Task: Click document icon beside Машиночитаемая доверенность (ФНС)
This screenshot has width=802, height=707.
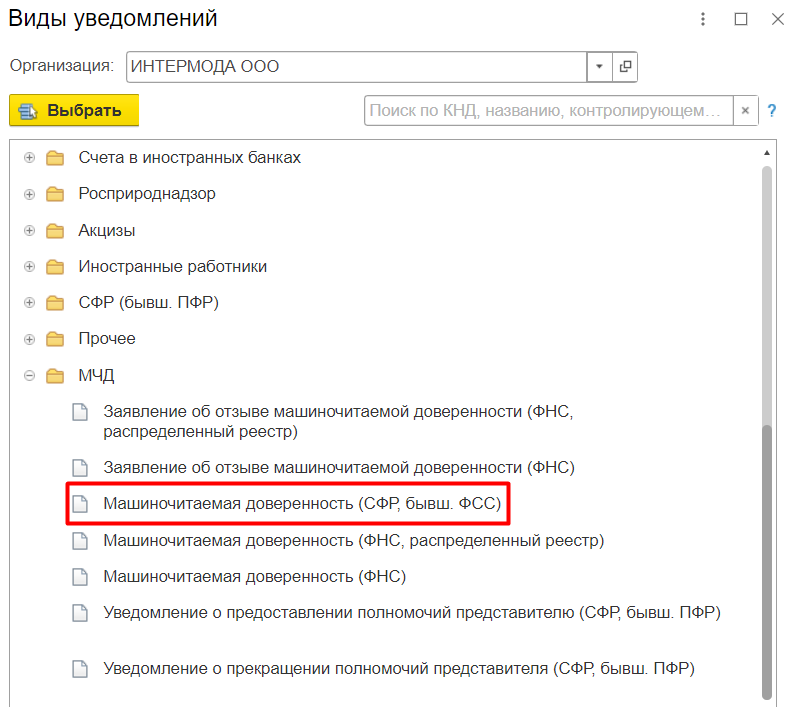Action: click(x=79, y=577)
